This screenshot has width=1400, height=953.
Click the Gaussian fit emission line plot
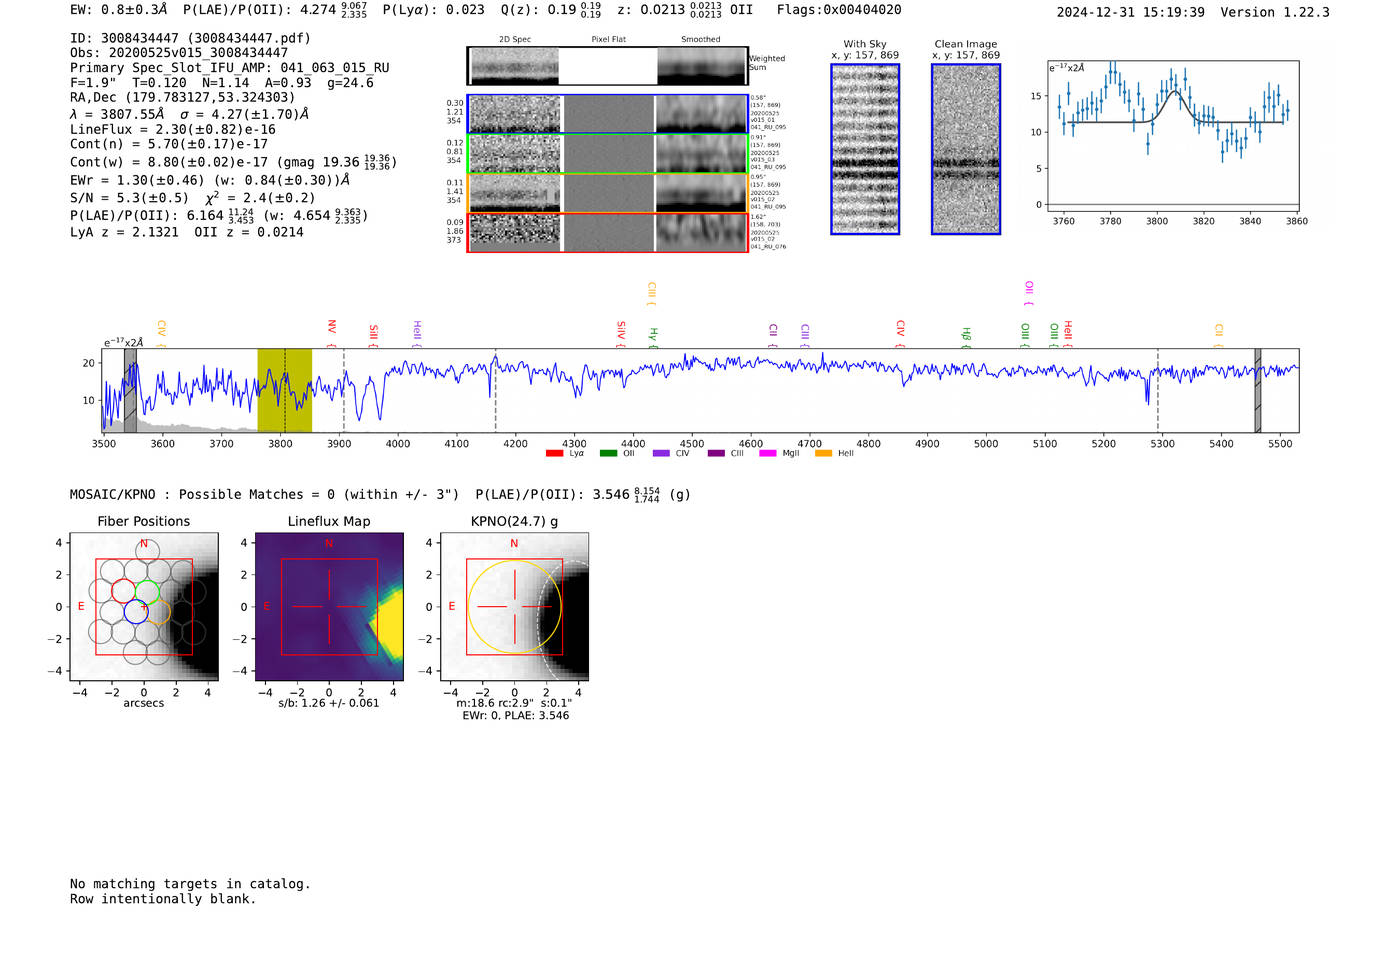pos(1173,136)
